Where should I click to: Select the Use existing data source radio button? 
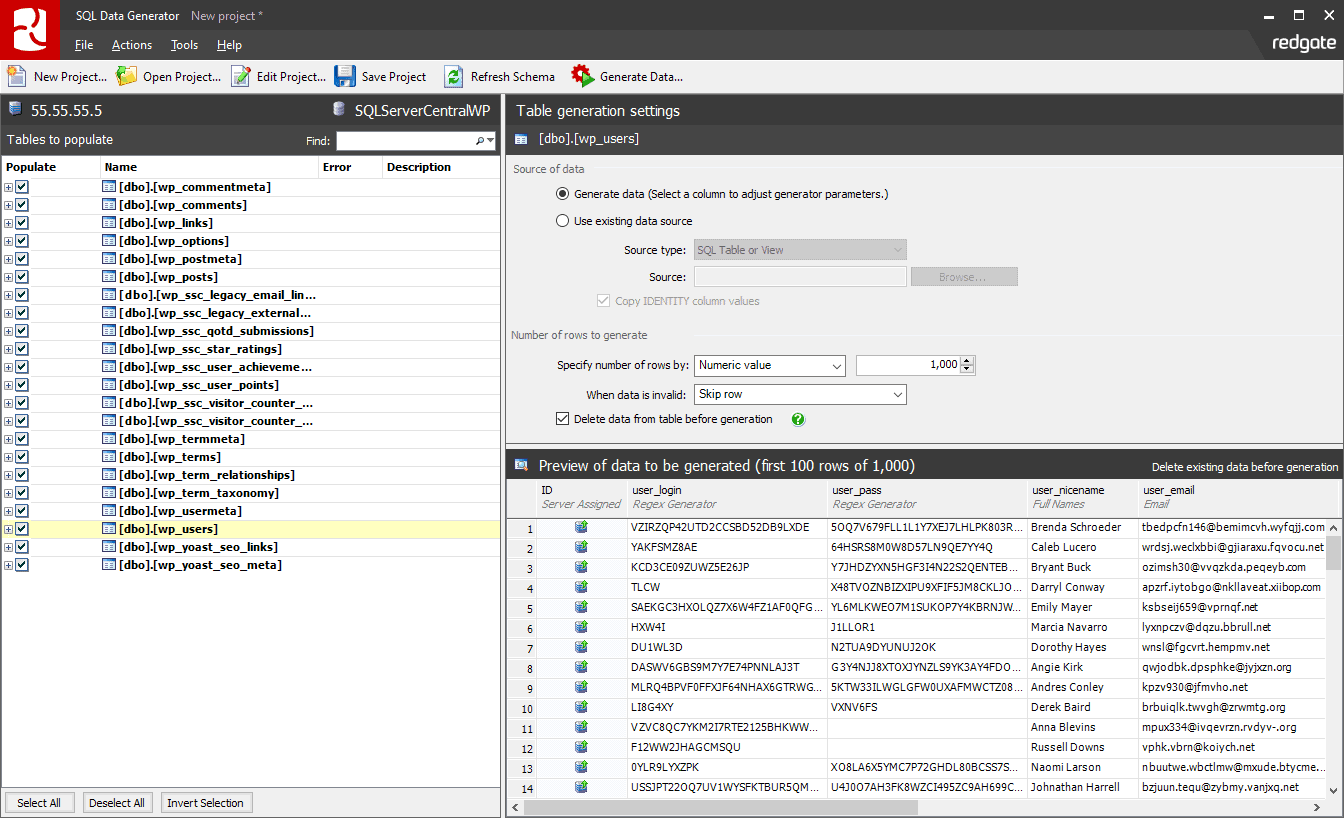(x=562, y=222)
